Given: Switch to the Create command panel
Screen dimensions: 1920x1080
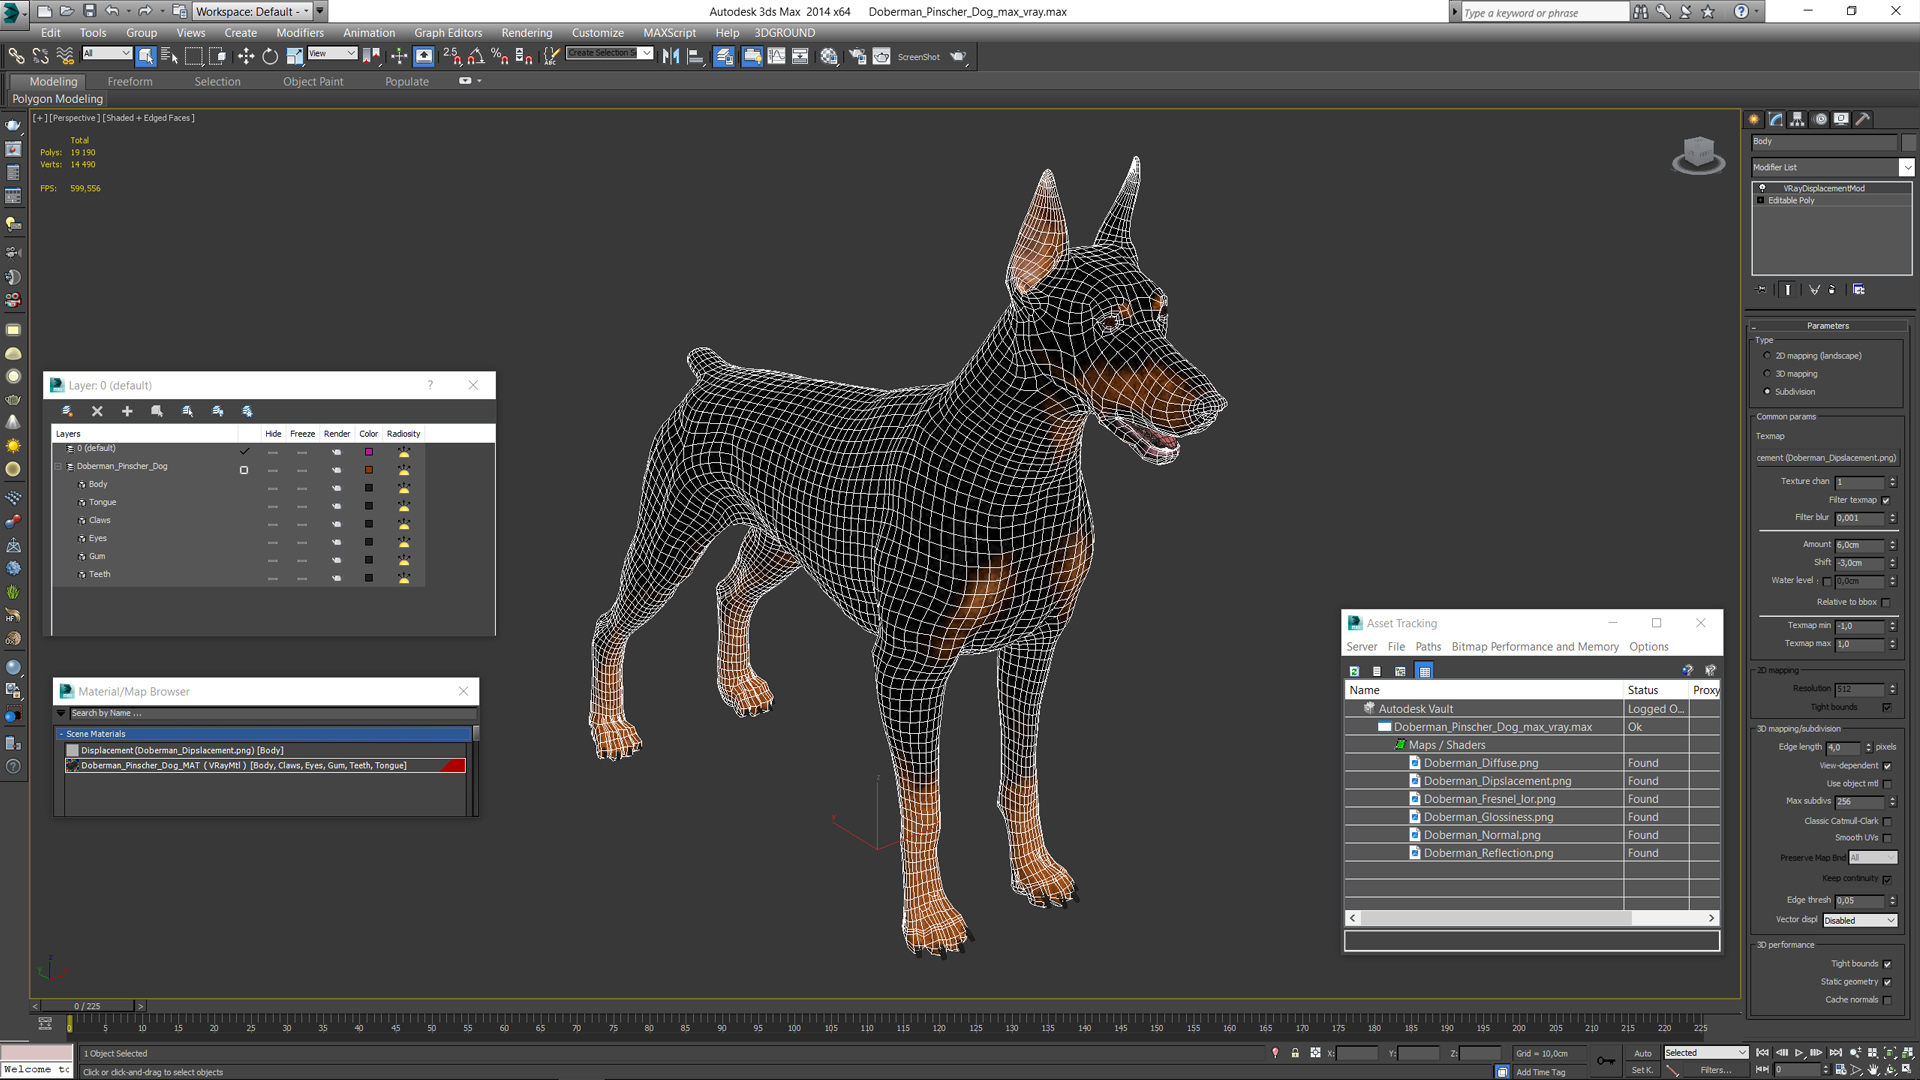Looking at the screenshot, I should [x=1754, y=119].
